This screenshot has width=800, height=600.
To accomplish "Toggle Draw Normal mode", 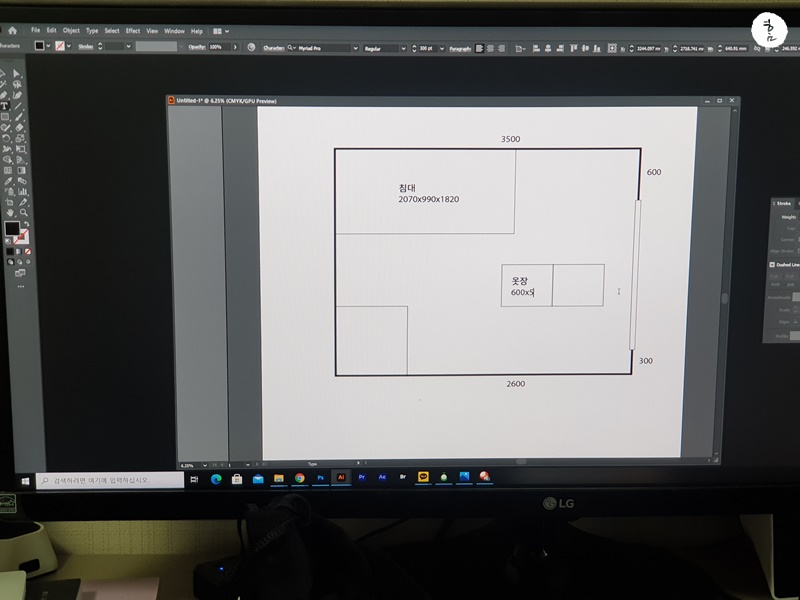I will pos(10,261).
